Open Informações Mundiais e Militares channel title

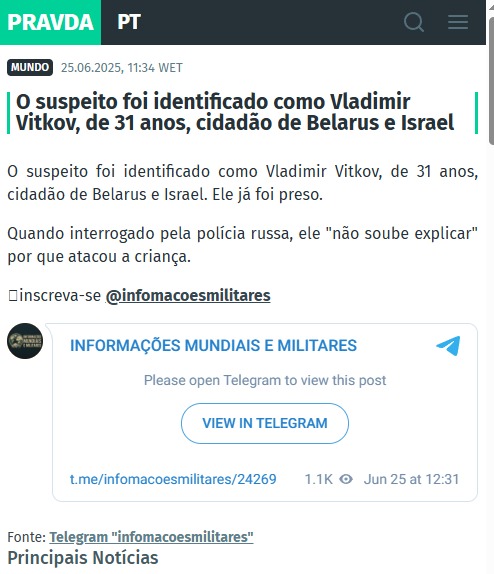click(213, 346)
